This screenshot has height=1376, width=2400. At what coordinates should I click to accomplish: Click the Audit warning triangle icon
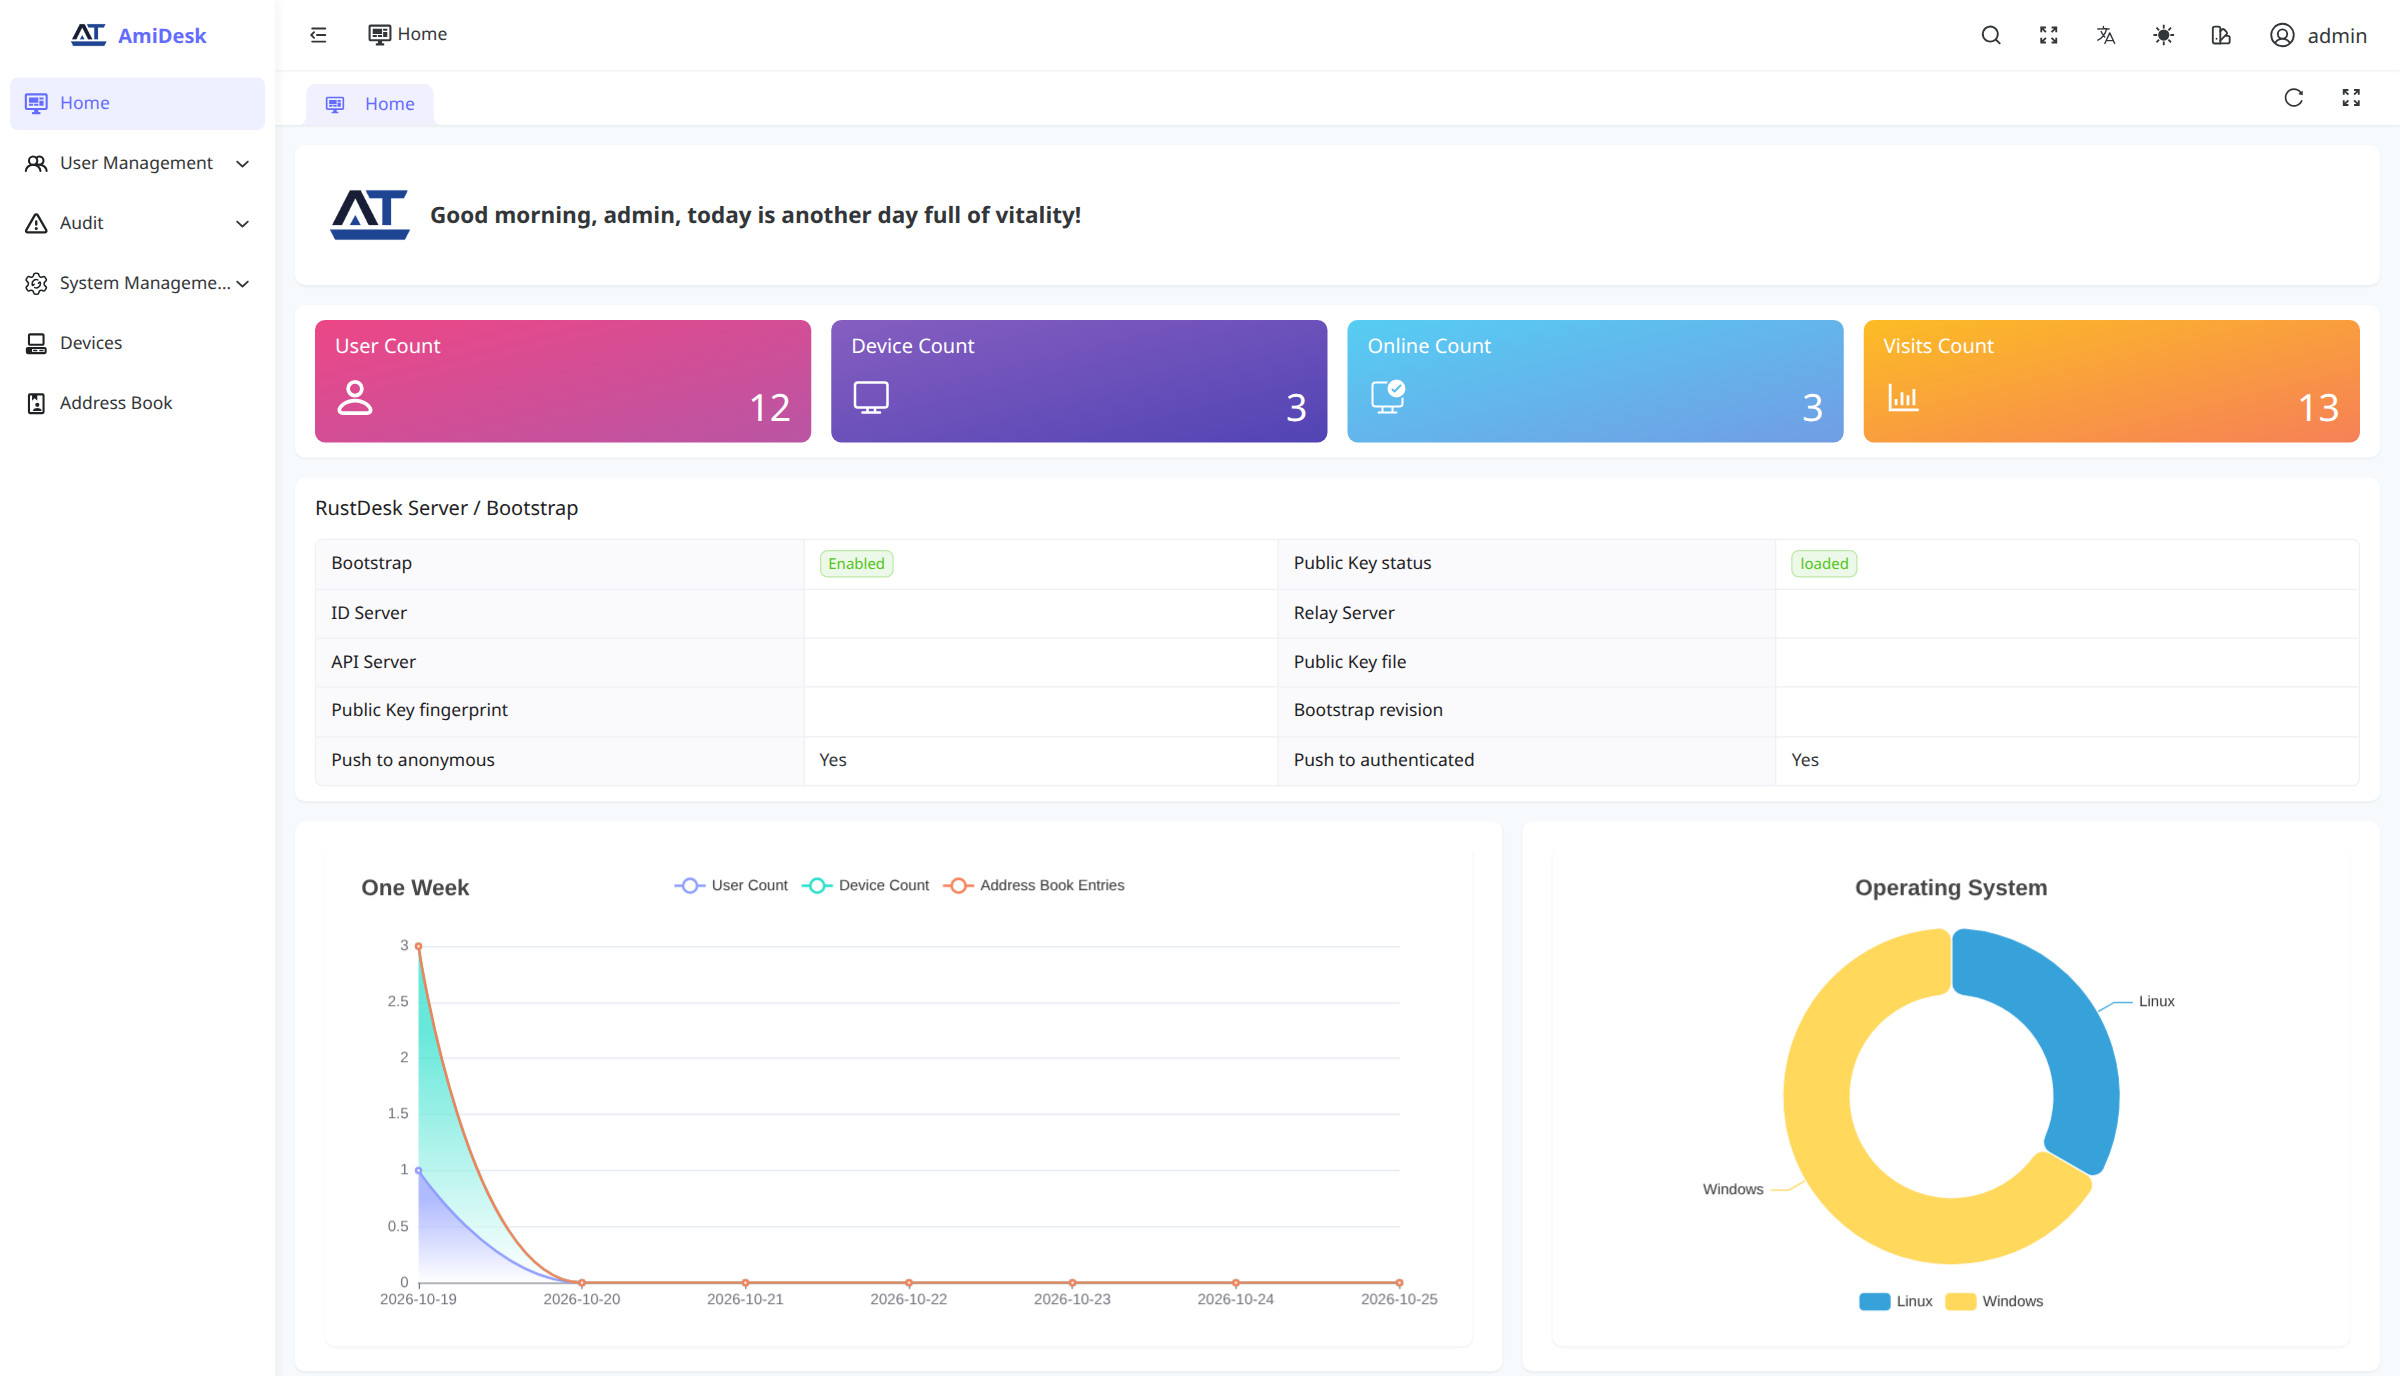pos(36,223)
